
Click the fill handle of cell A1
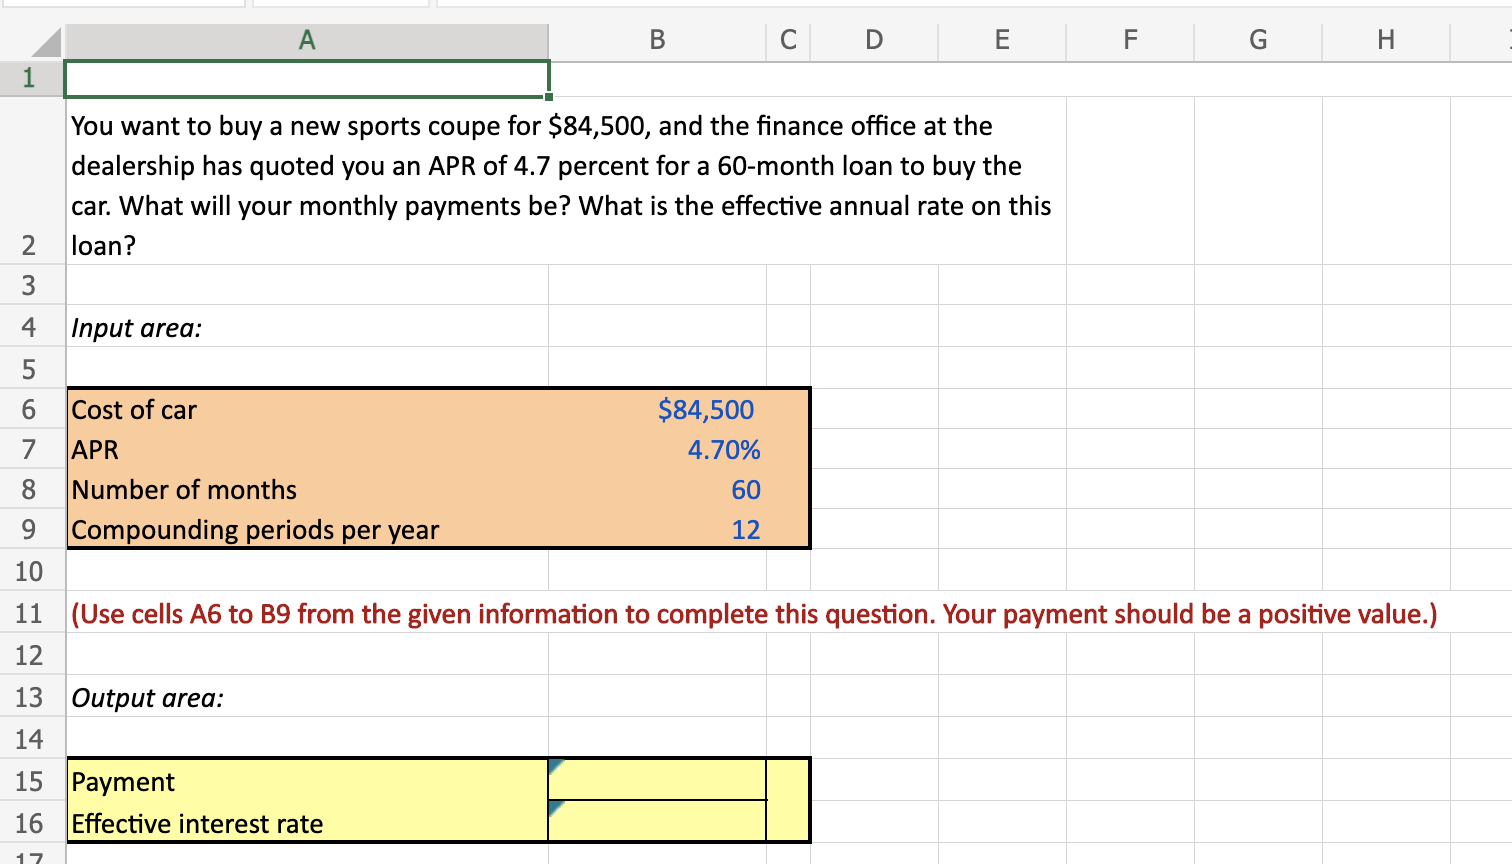(549, 97)
